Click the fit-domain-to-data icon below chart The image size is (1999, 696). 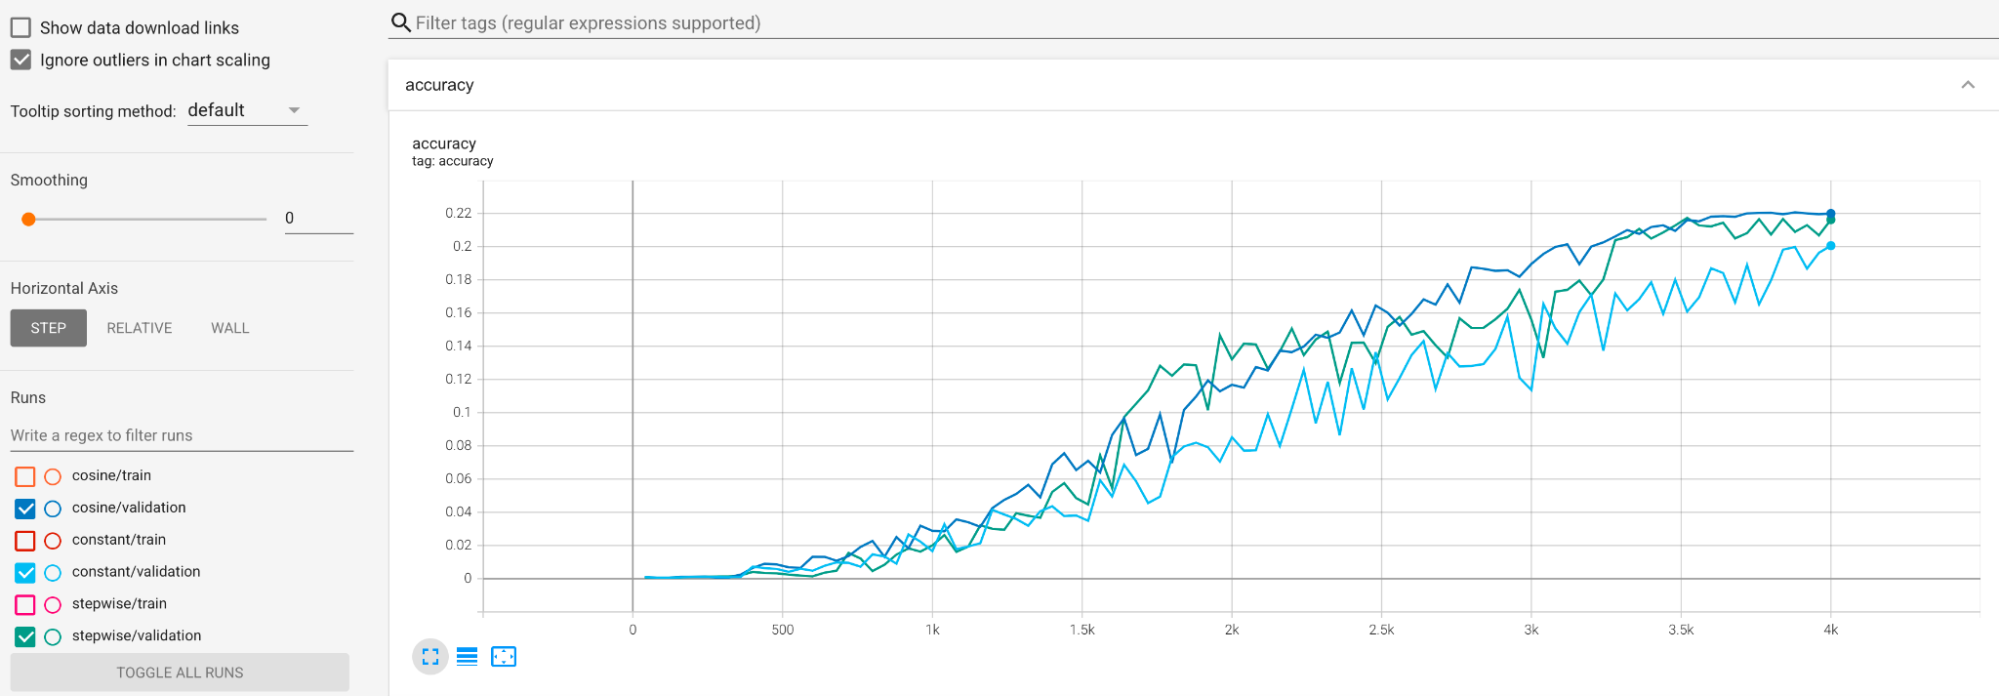click(x=505, y=657)
